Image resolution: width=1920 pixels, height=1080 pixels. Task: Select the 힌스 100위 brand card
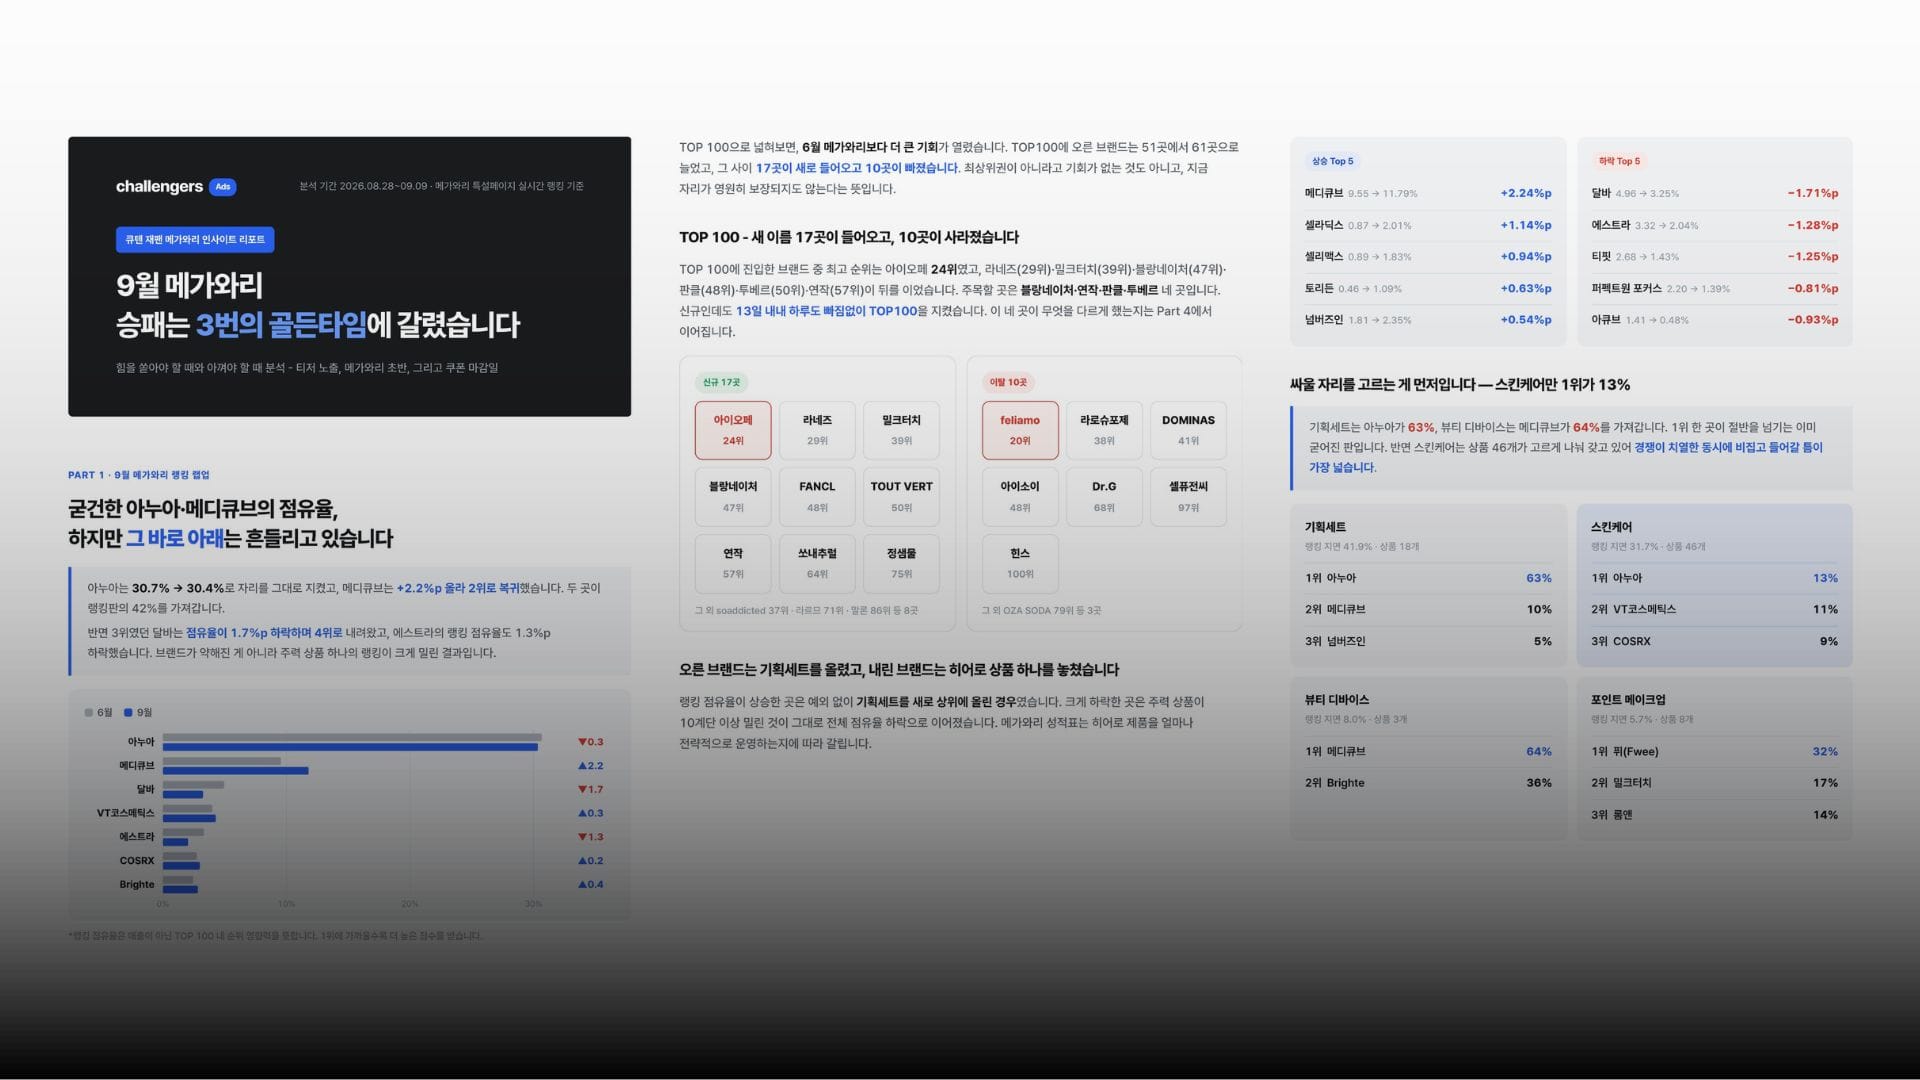1020,563
